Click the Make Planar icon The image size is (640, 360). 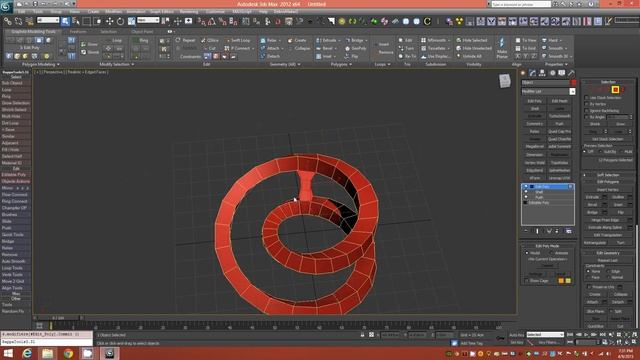(x=502, y=48)
